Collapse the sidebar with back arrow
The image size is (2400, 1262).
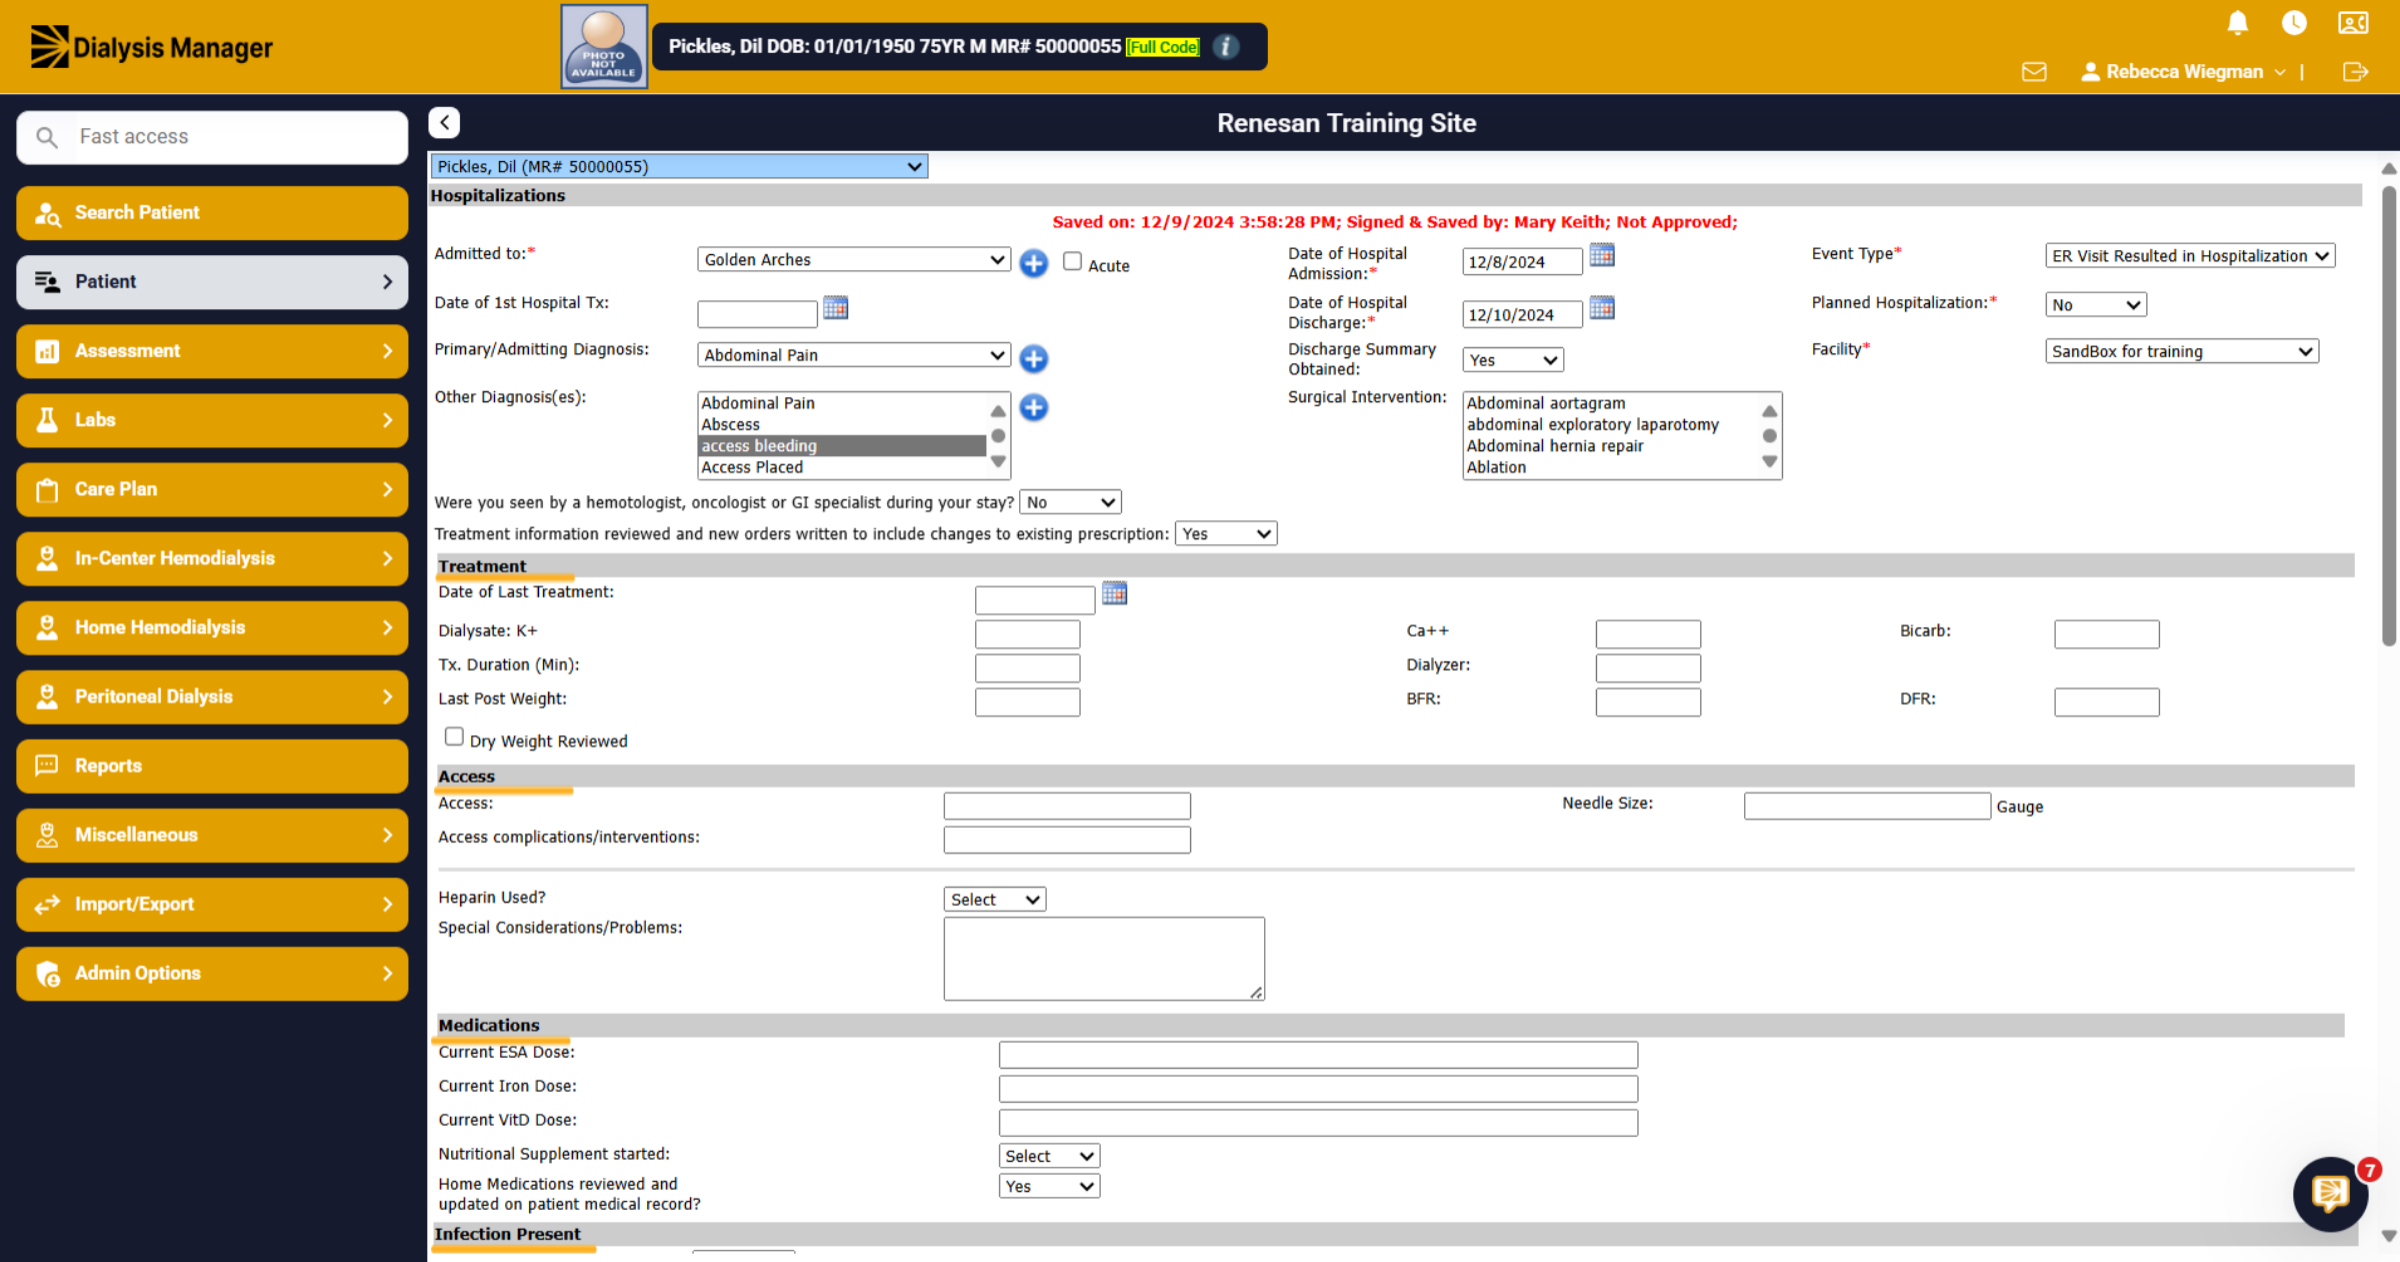[445, 122]
